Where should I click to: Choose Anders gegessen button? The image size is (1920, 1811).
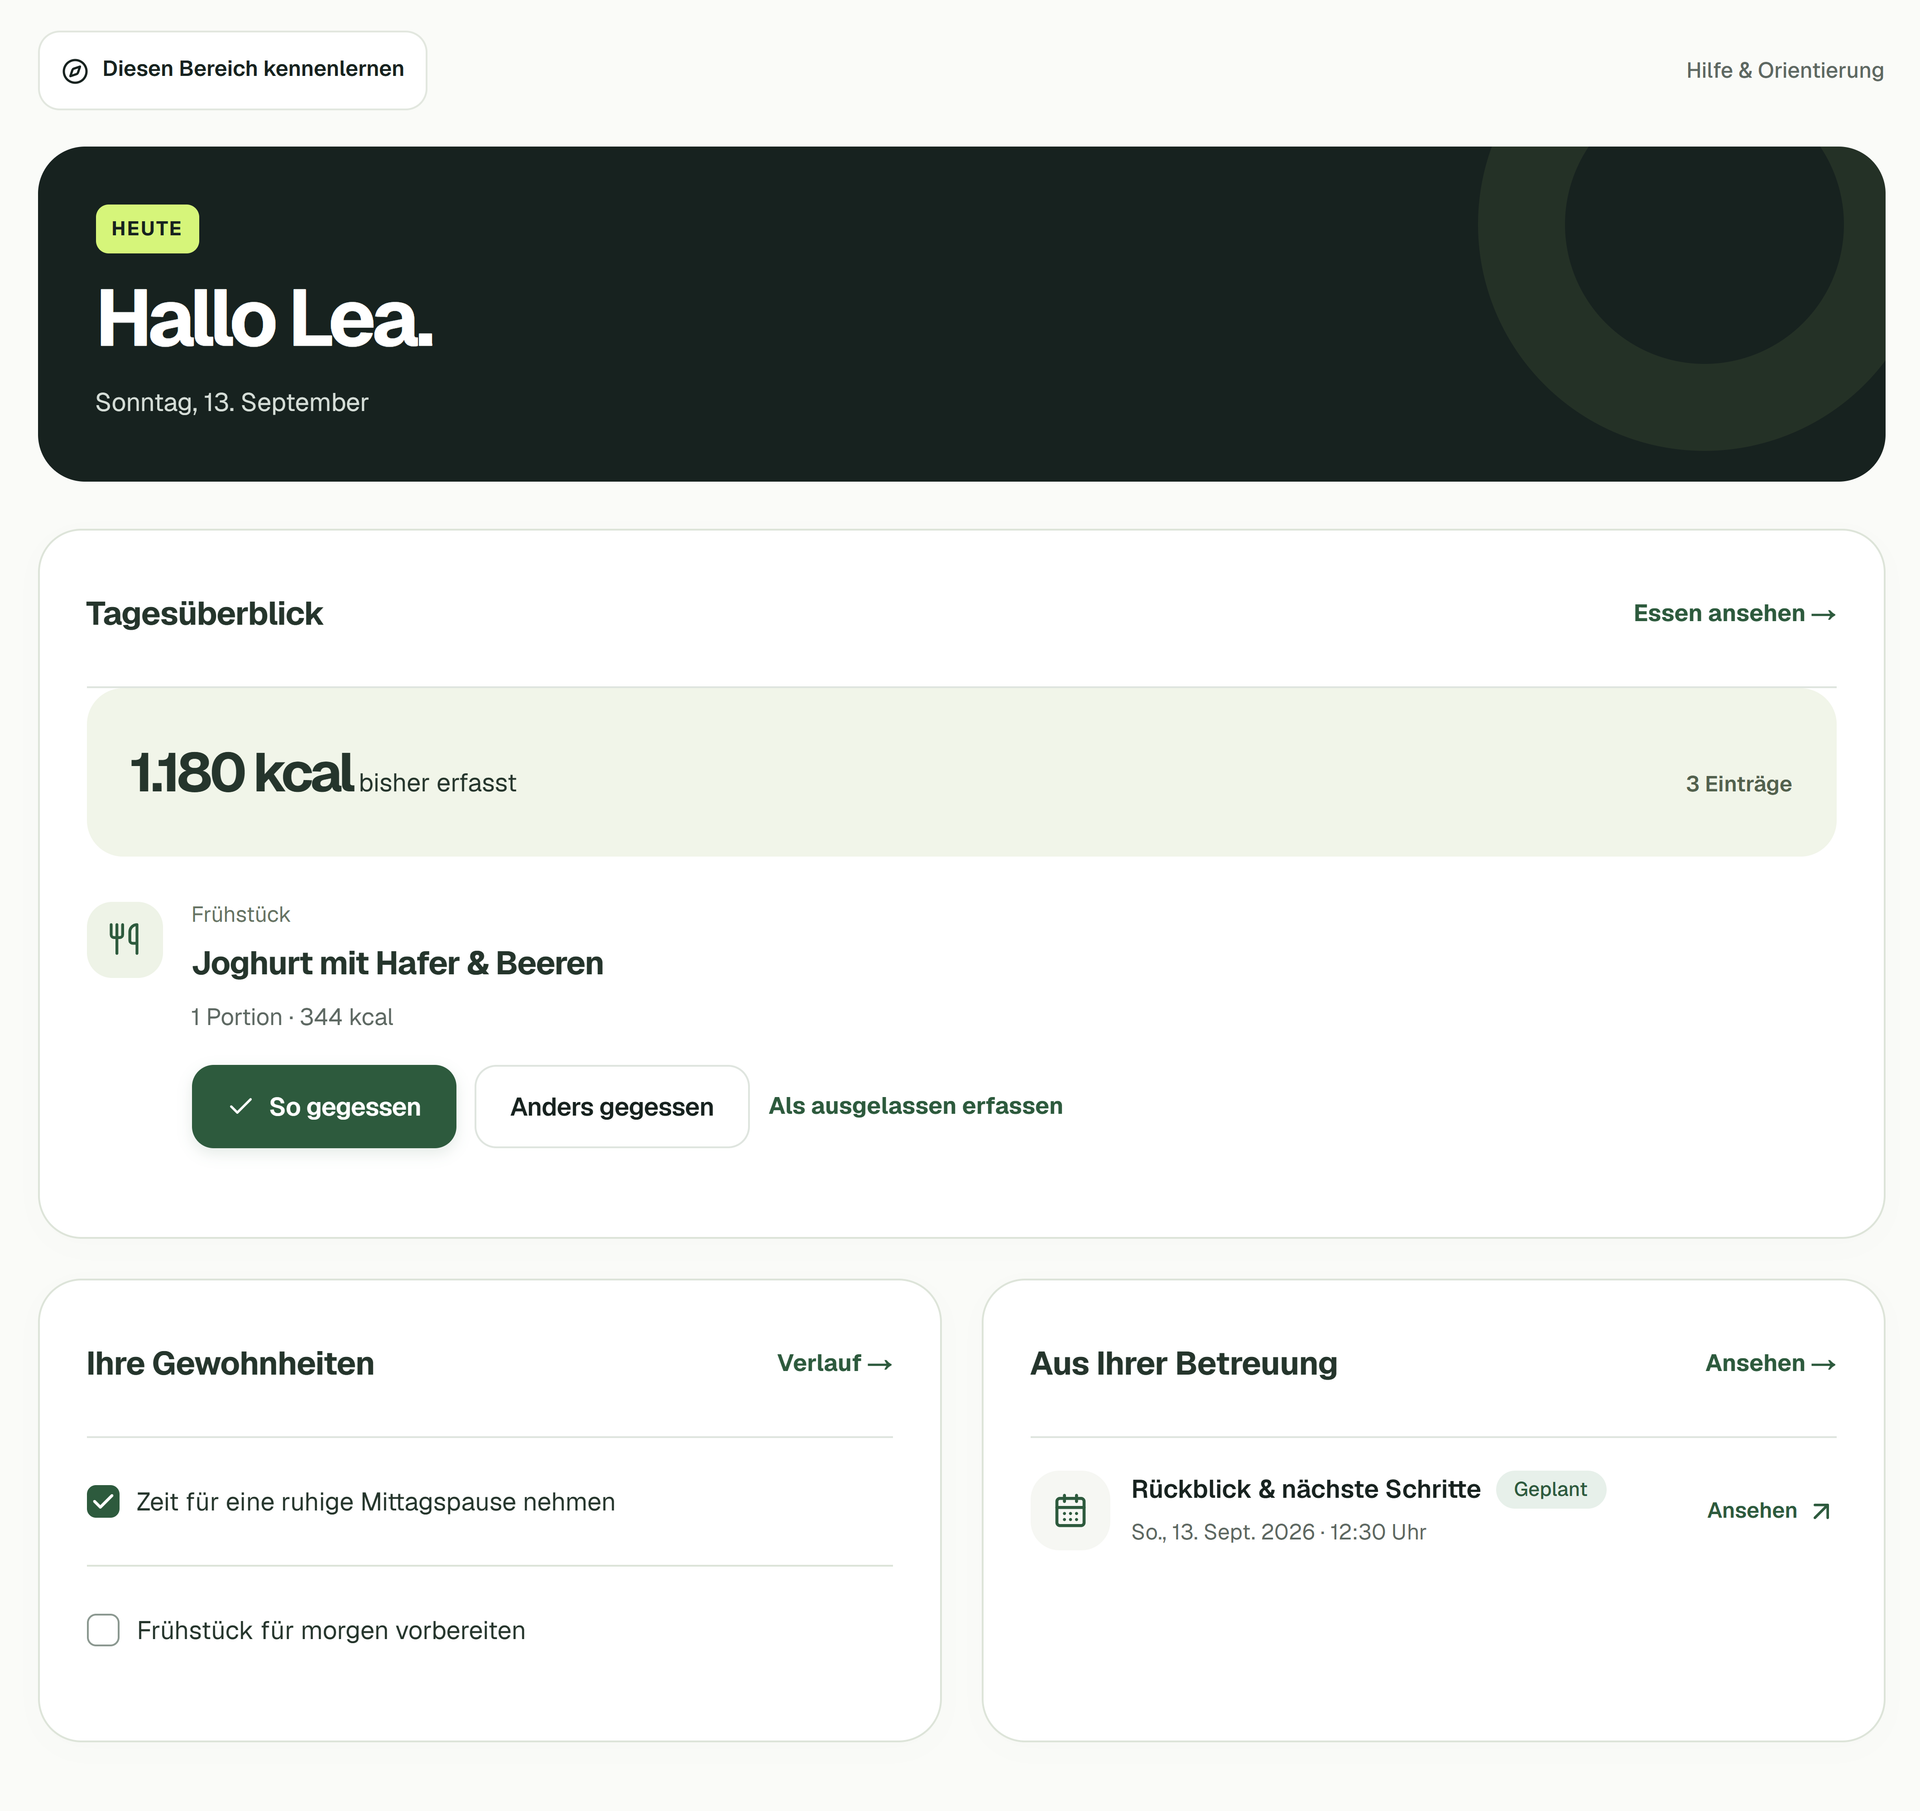(x=612, y=1106)
